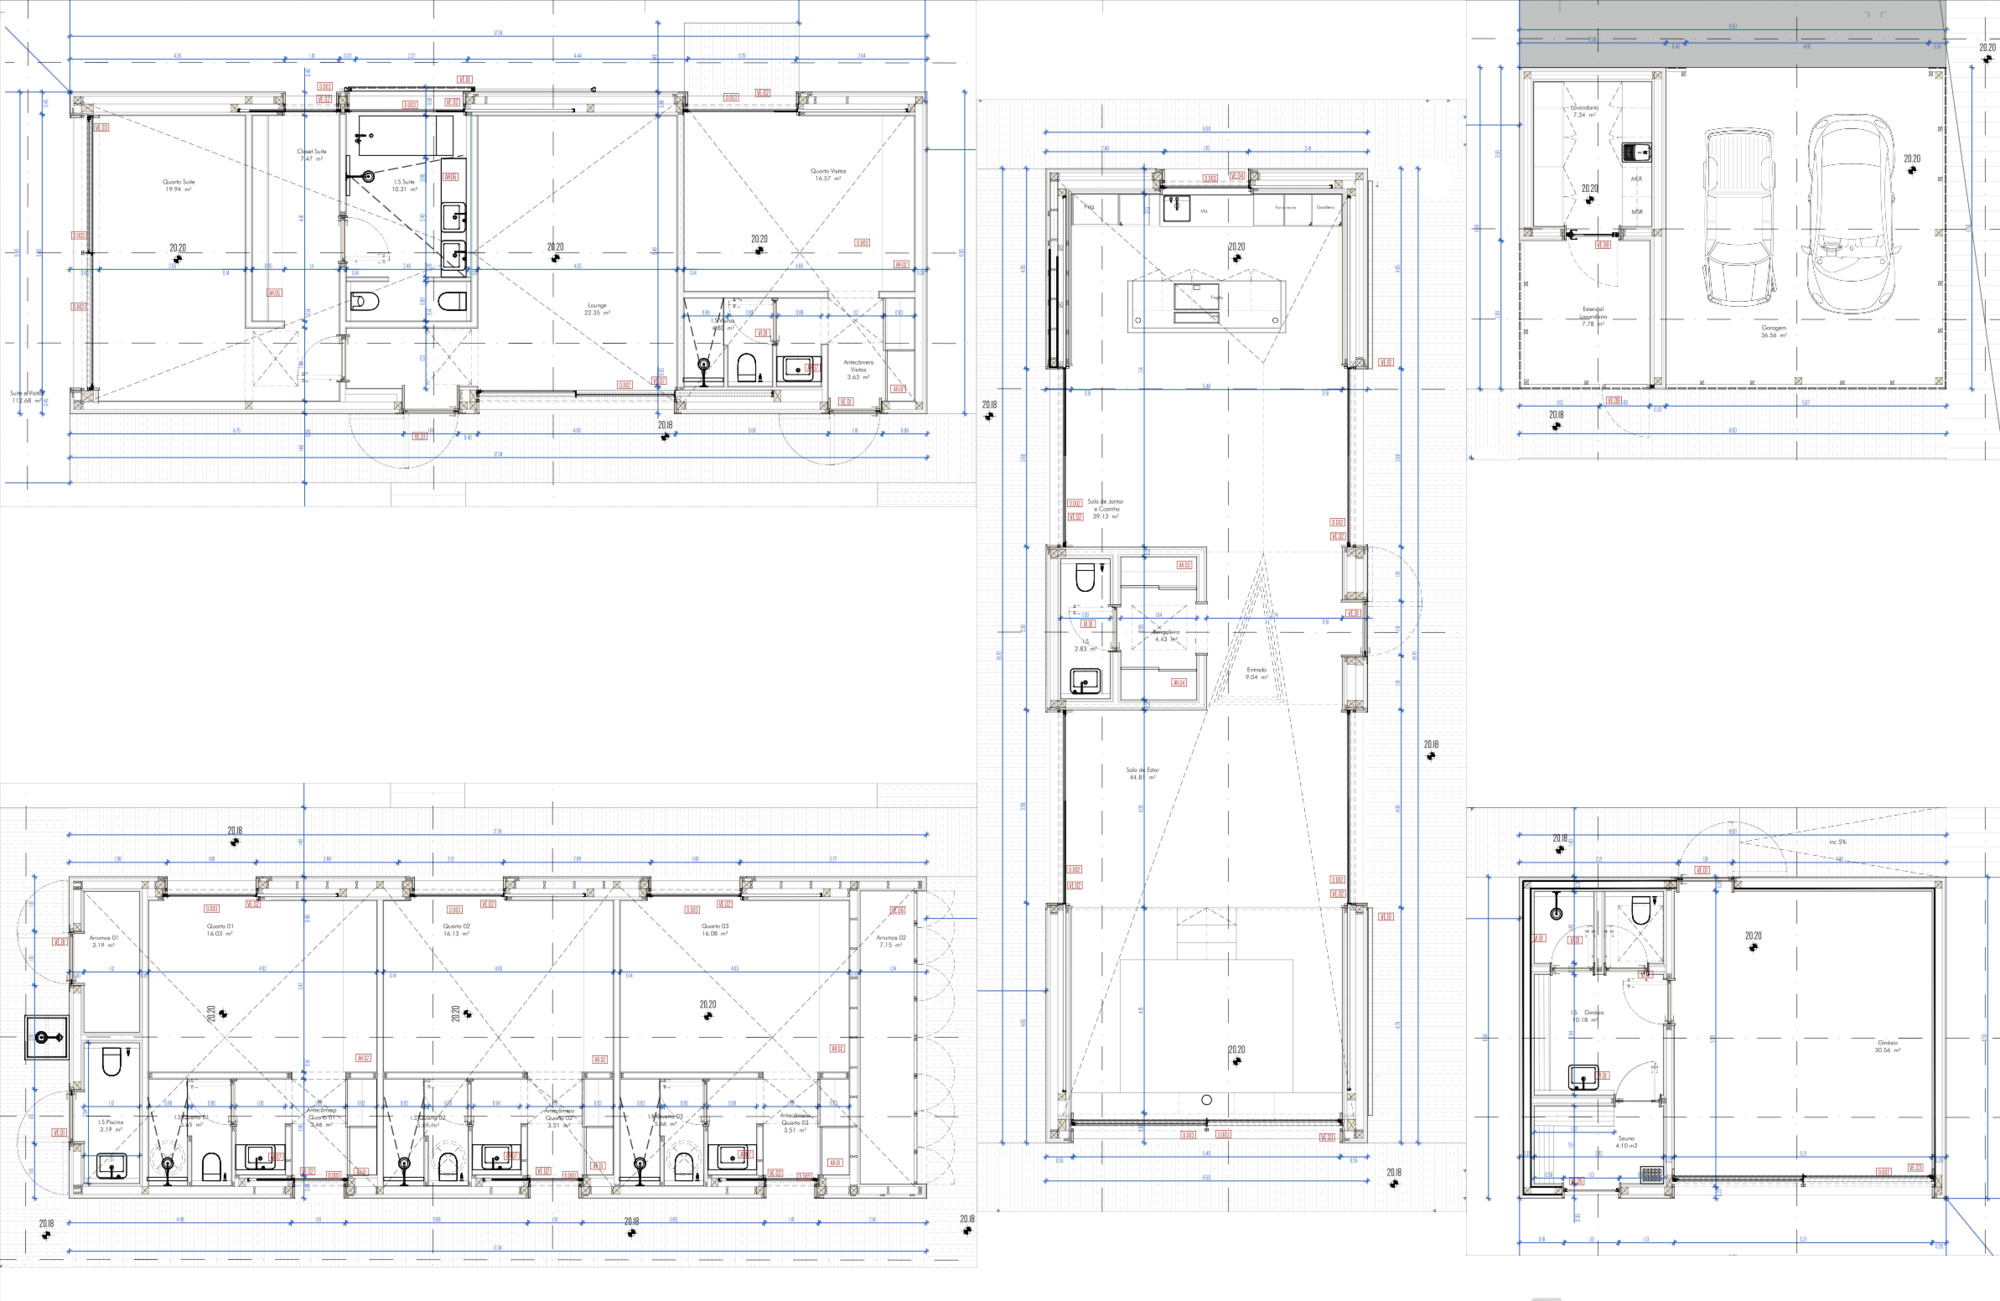The height and width of the screenshot is (1301, 2000).
Task: Select the Lounge 22.35 m² label
Action: pos(596,309)
